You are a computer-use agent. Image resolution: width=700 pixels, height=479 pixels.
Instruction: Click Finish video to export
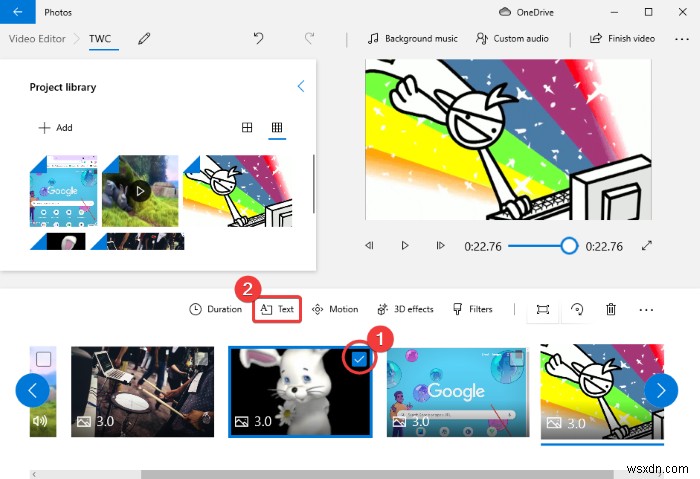pos(622,38)
